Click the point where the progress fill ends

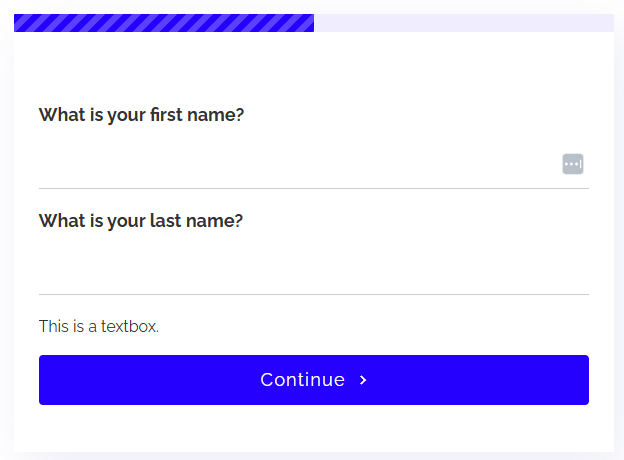pos(314,23)
